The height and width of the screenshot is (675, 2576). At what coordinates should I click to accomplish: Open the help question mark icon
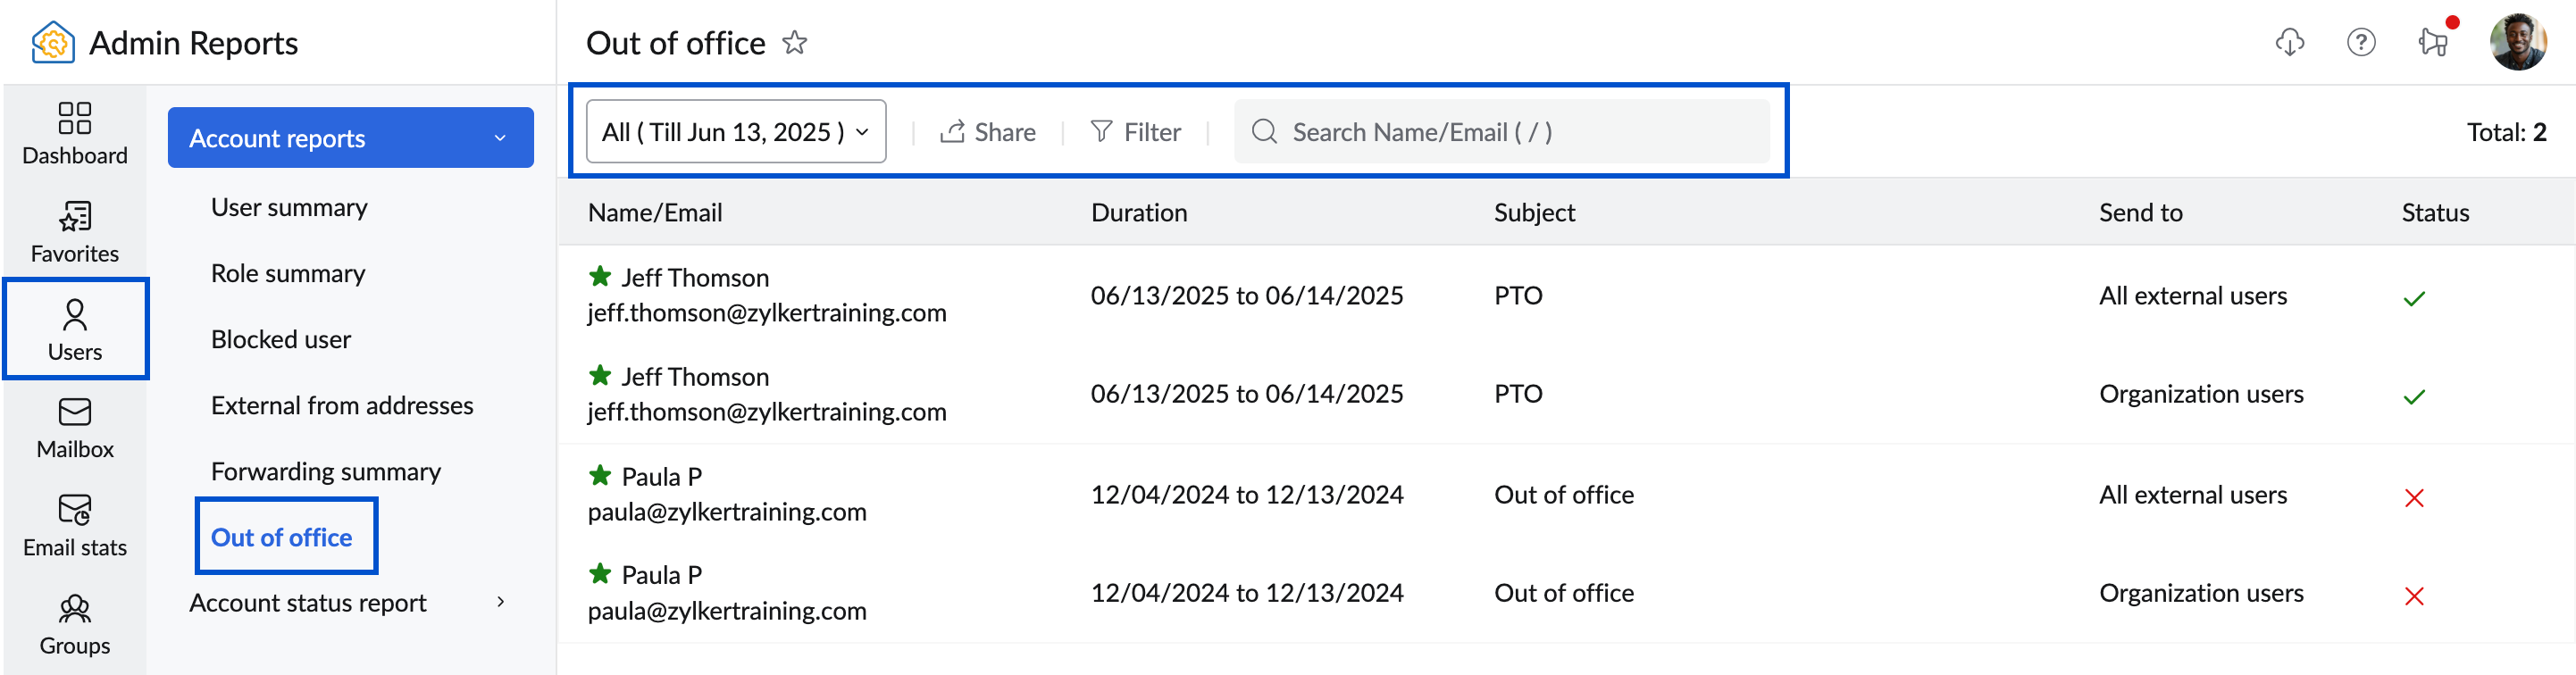coord(2360,42)
